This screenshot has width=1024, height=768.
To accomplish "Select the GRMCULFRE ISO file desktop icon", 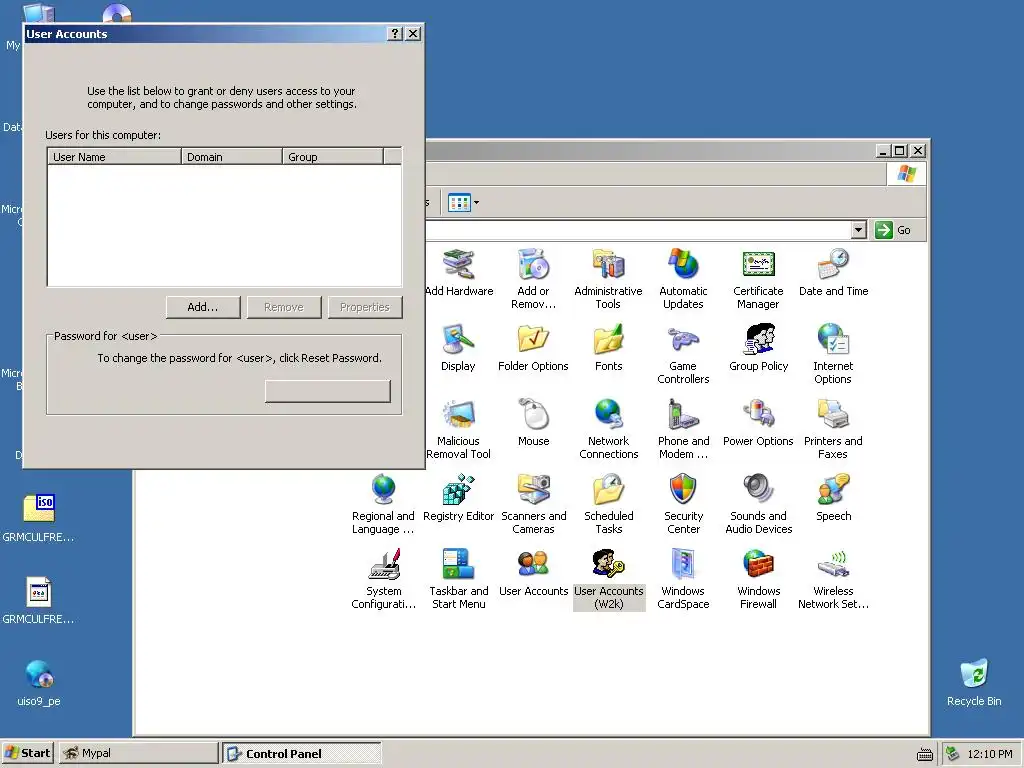I will pos(39,518).
